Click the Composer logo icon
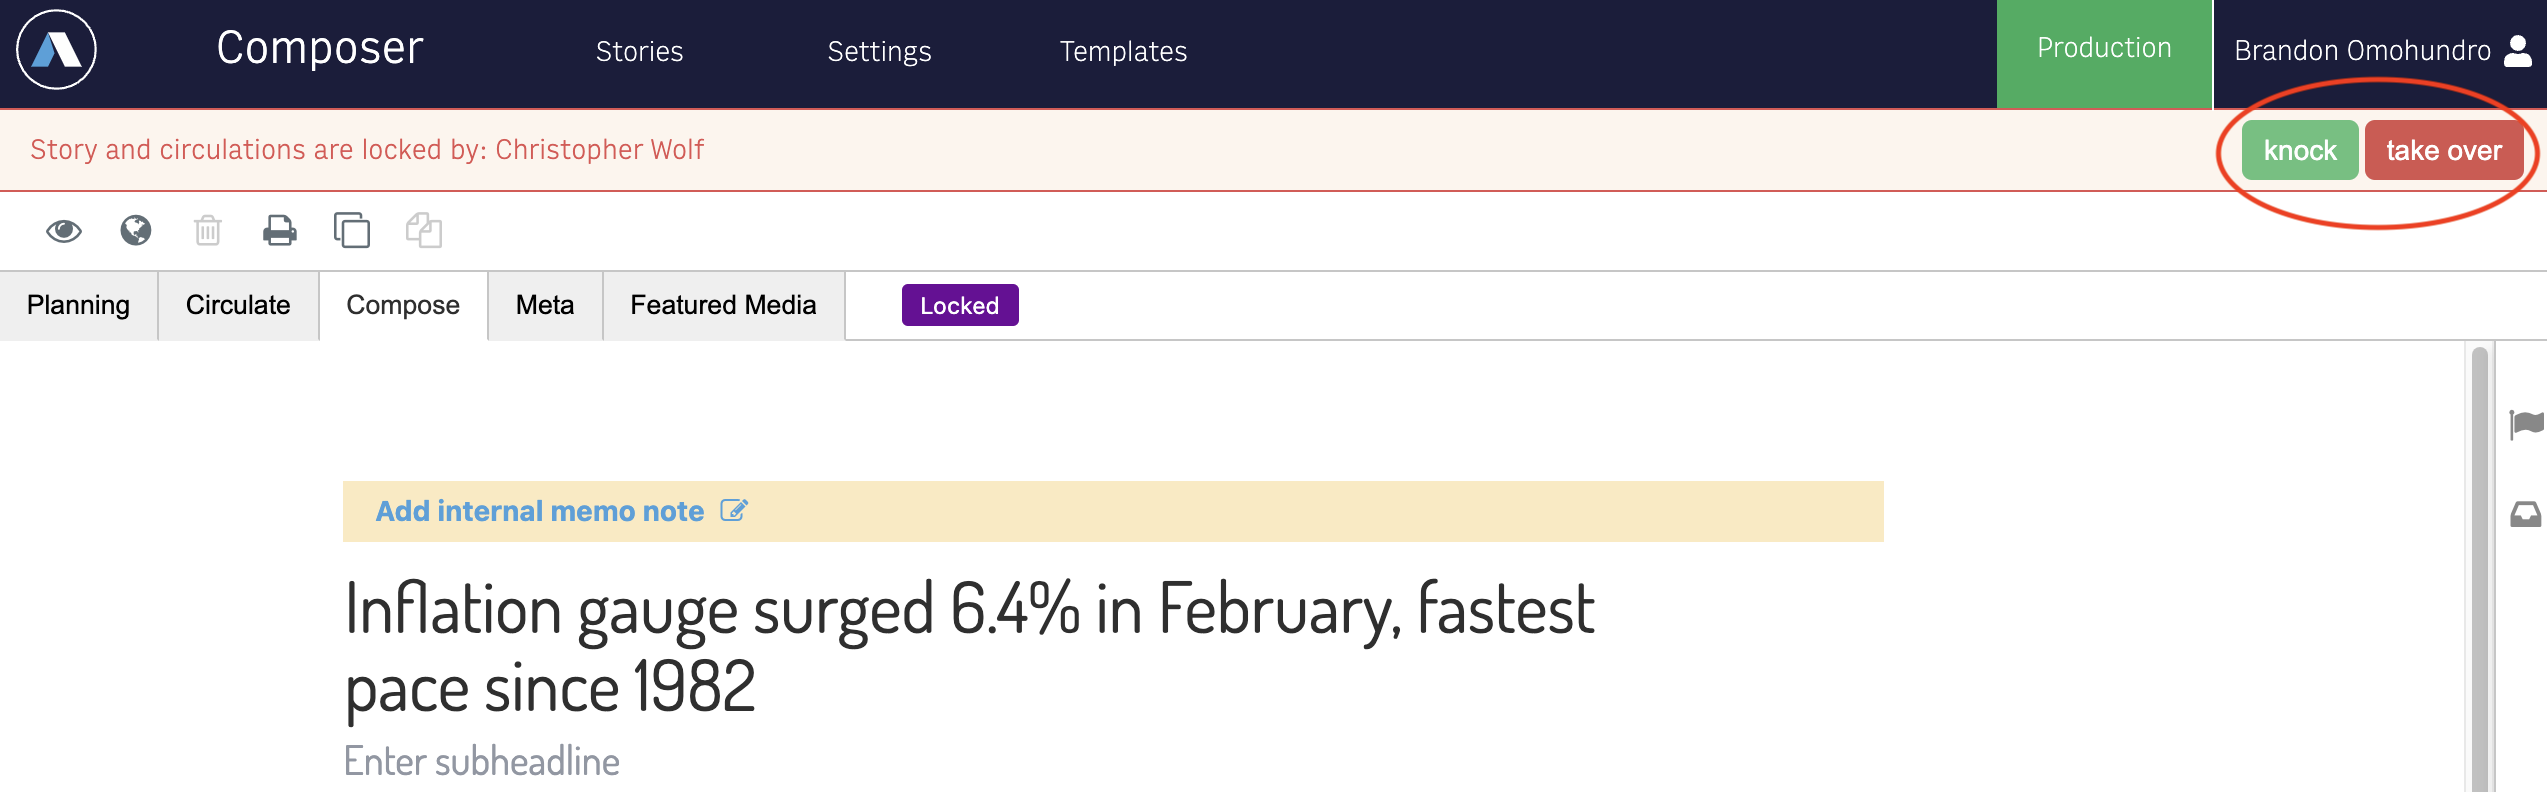Image resolution: width=2547 pixels, height=792 pixels. [56, 50]
